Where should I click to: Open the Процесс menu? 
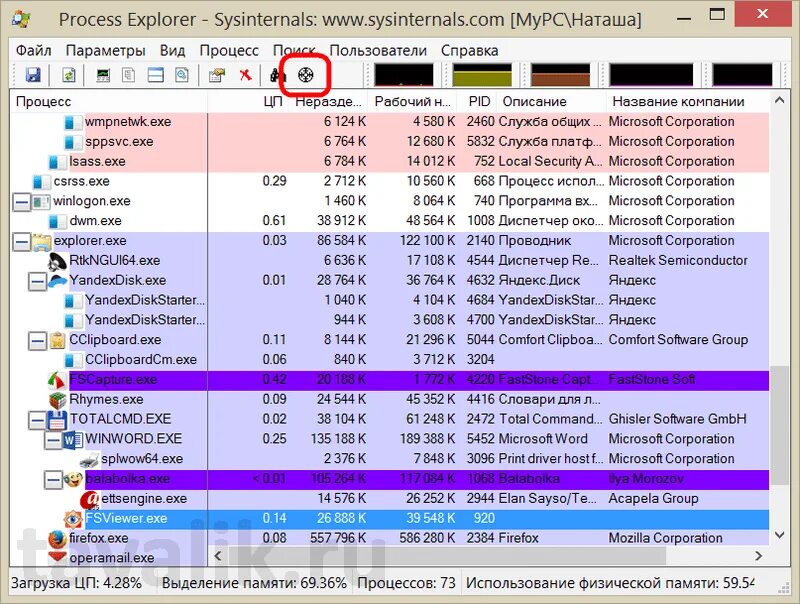(229, 51)
